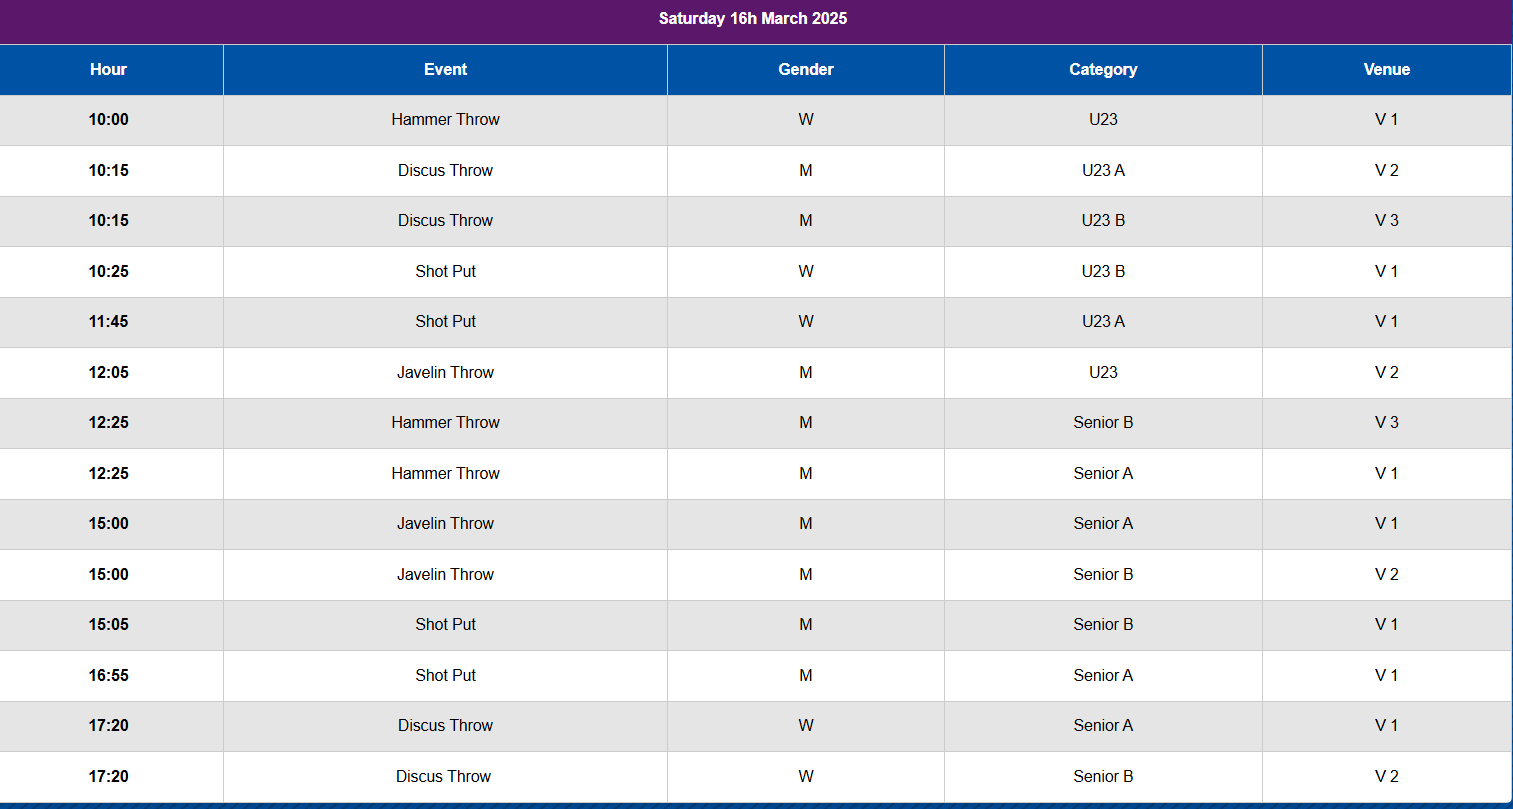Click the Hour column header
Image resolution: width=1513 pixels, height=809 pixels.
pyautogui.click(x=108, y=69)
